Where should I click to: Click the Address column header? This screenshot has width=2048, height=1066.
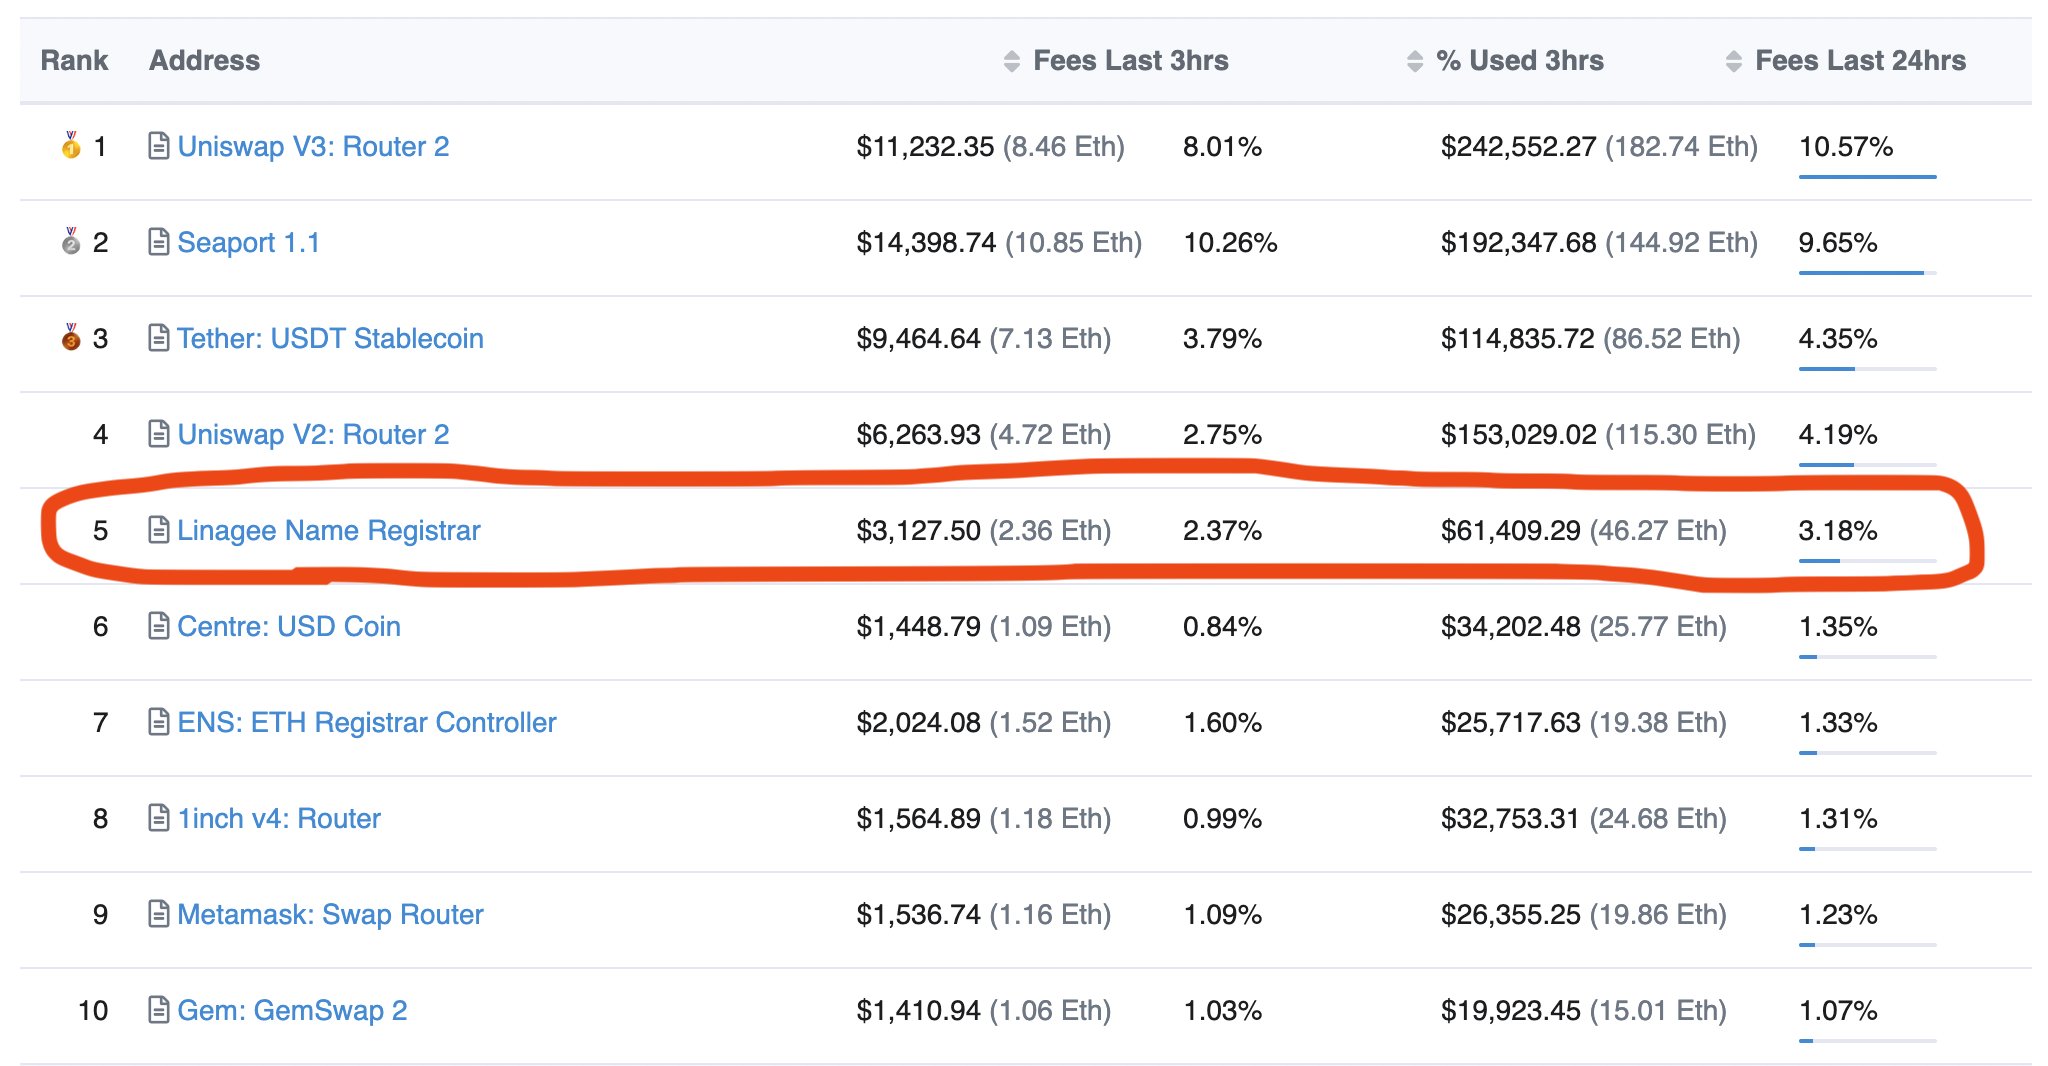(204, 61)
